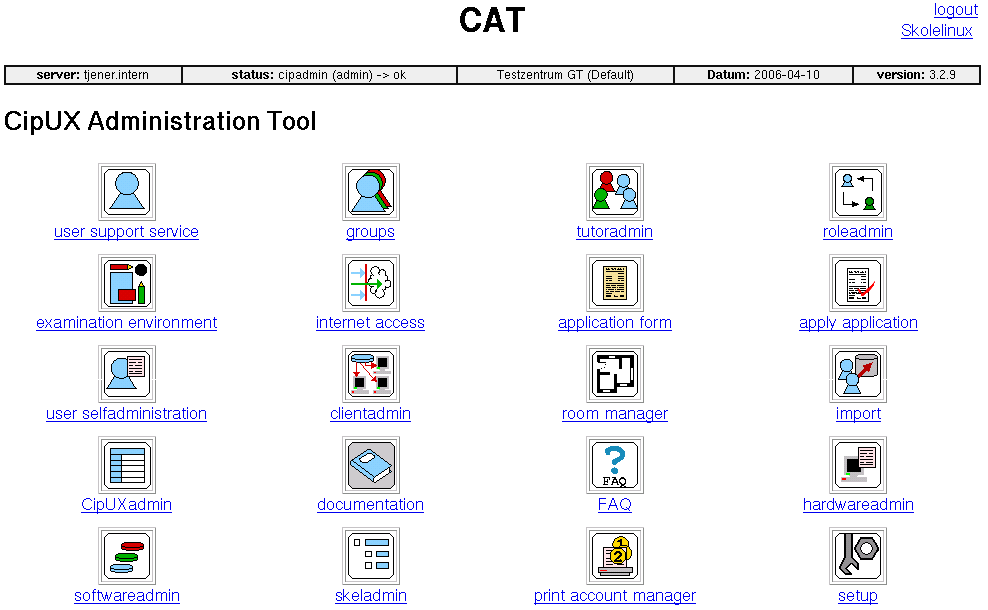Click the groups icon with three heads

coord(370,192)
